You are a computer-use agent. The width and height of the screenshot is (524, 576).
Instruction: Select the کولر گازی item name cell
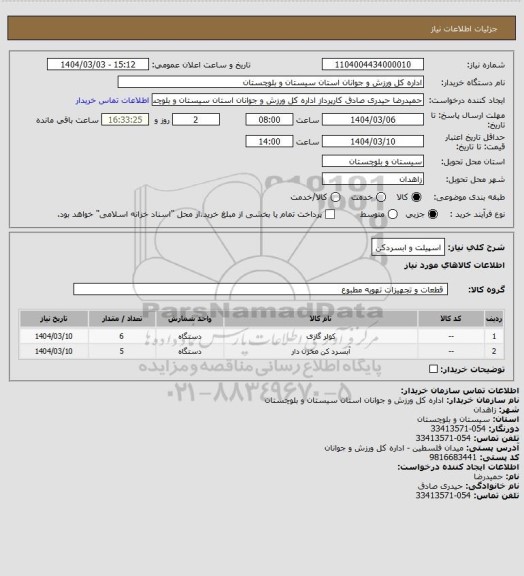coord(320,336)
